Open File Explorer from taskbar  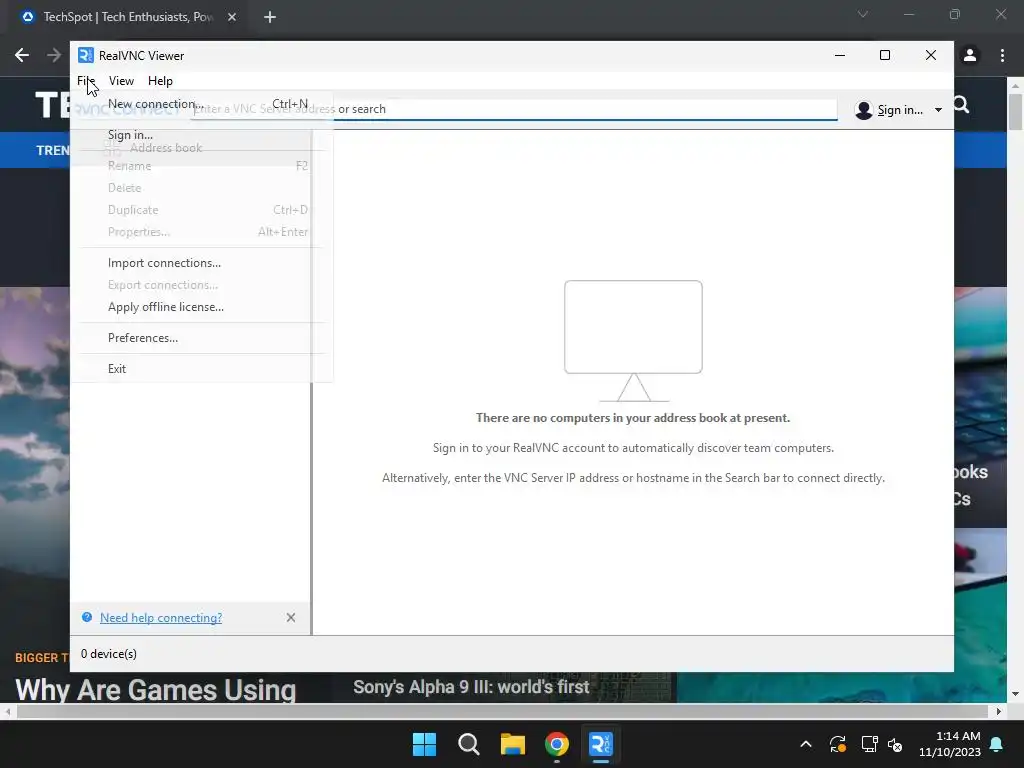[x=513, y=744]
